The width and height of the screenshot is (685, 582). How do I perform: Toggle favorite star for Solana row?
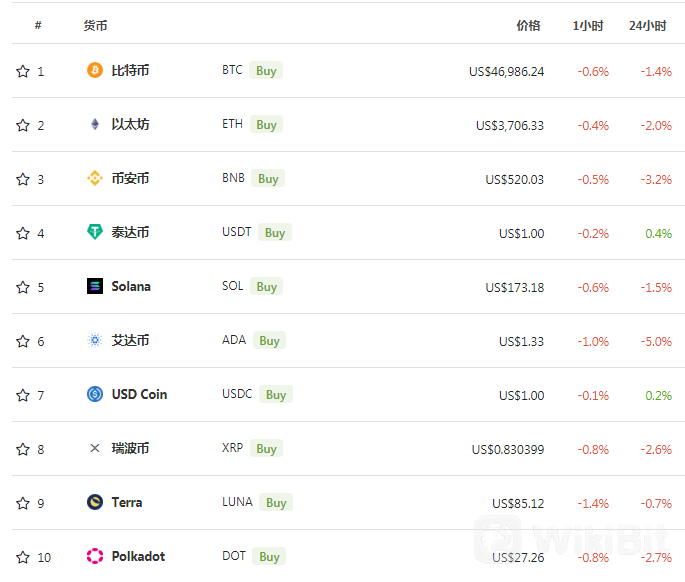(x=23, y=287)
